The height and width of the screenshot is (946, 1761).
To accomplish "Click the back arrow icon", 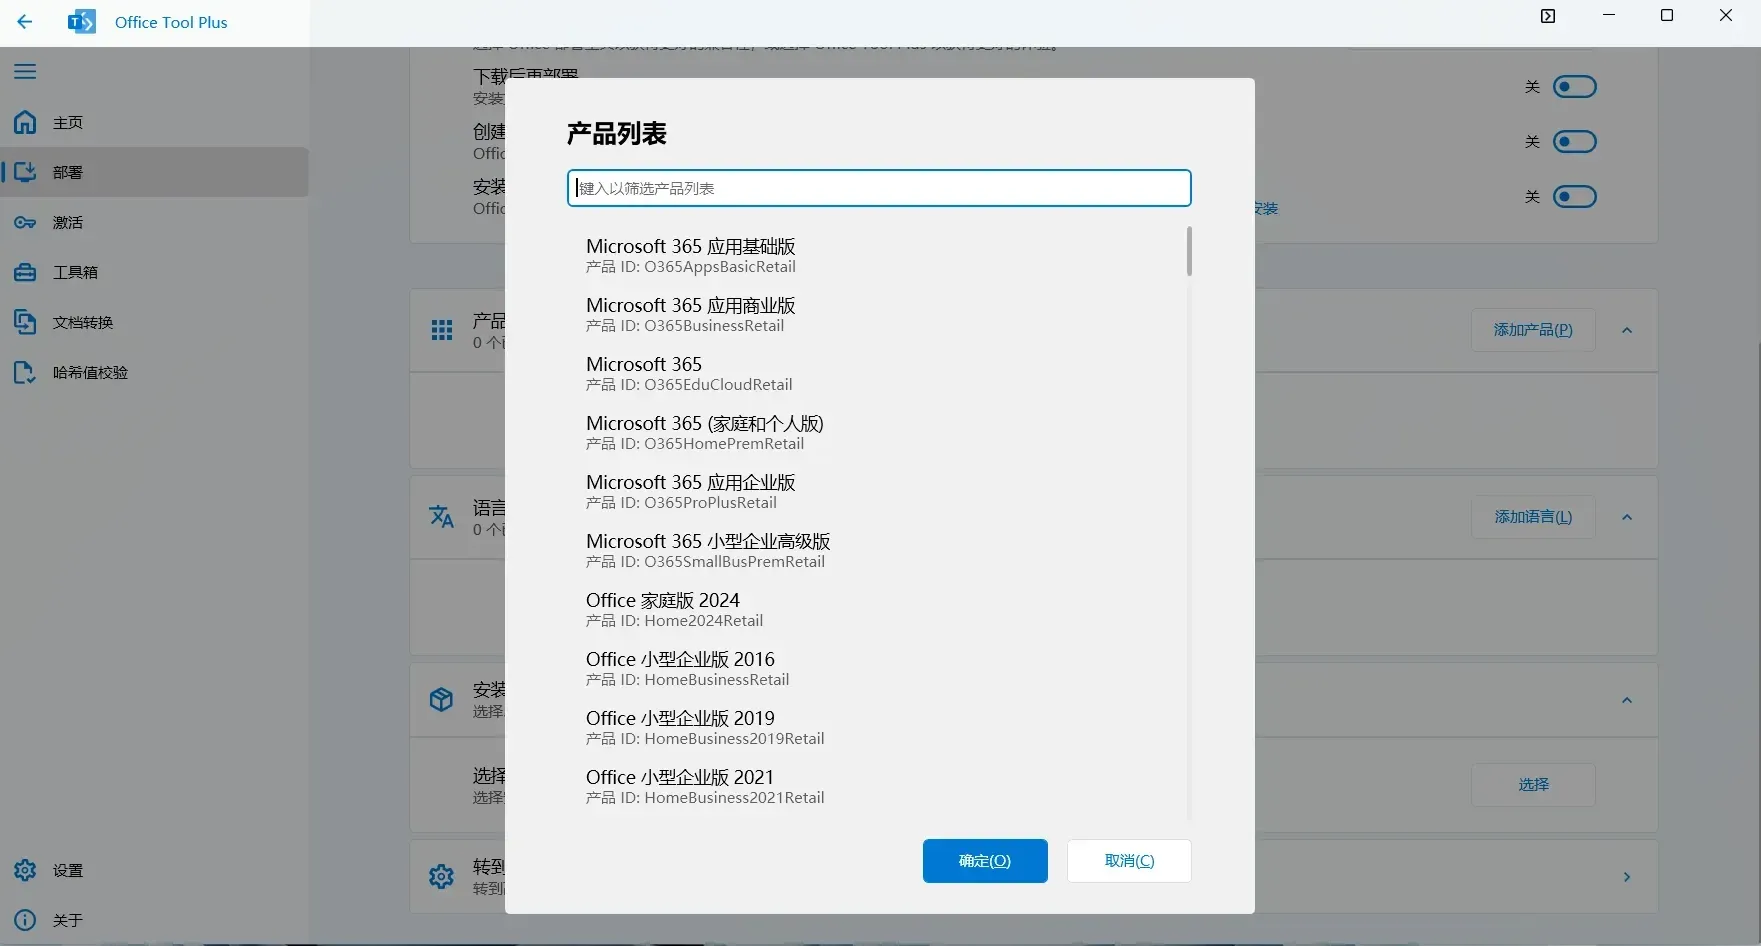I will click(25, 21).
